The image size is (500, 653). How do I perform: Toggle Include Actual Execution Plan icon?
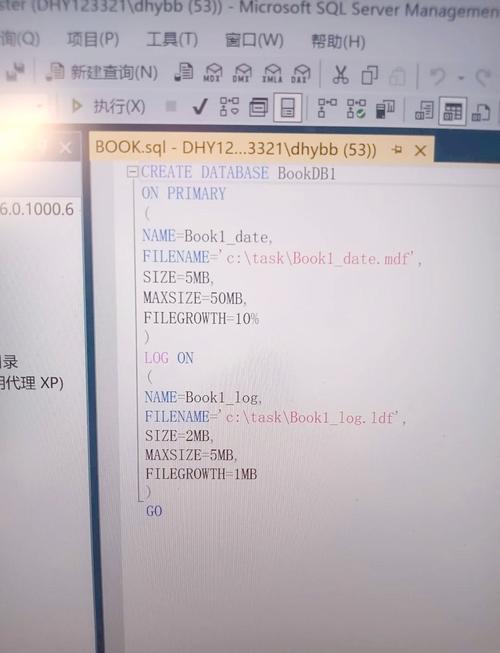[327, 108]
